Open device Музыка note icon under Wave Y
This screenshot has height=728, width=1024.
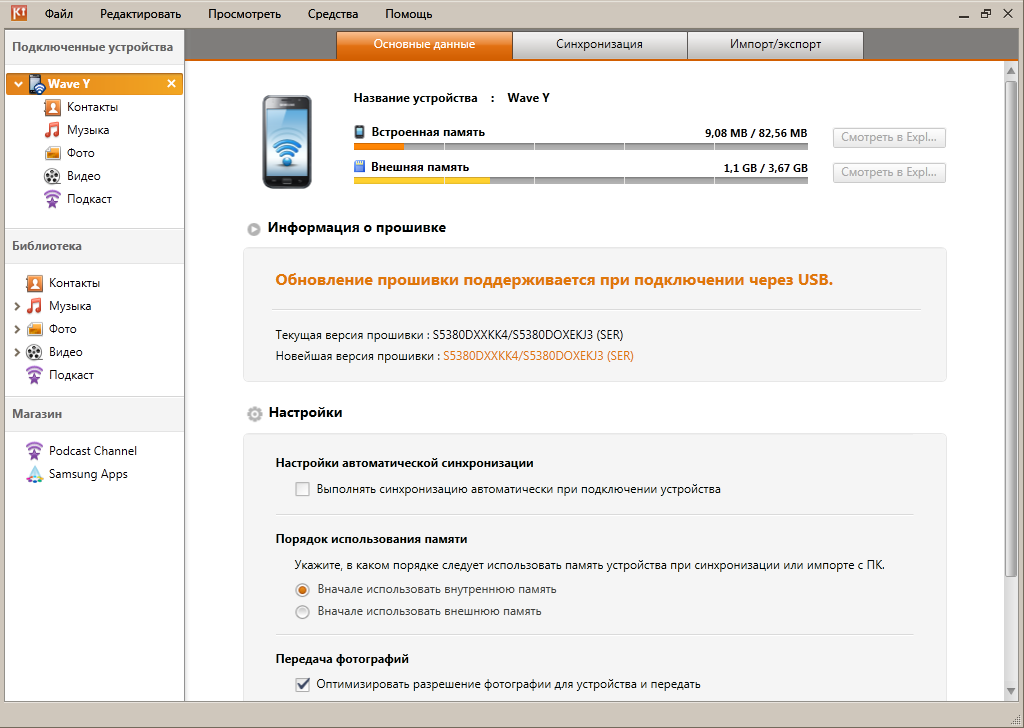coord(52,130)
